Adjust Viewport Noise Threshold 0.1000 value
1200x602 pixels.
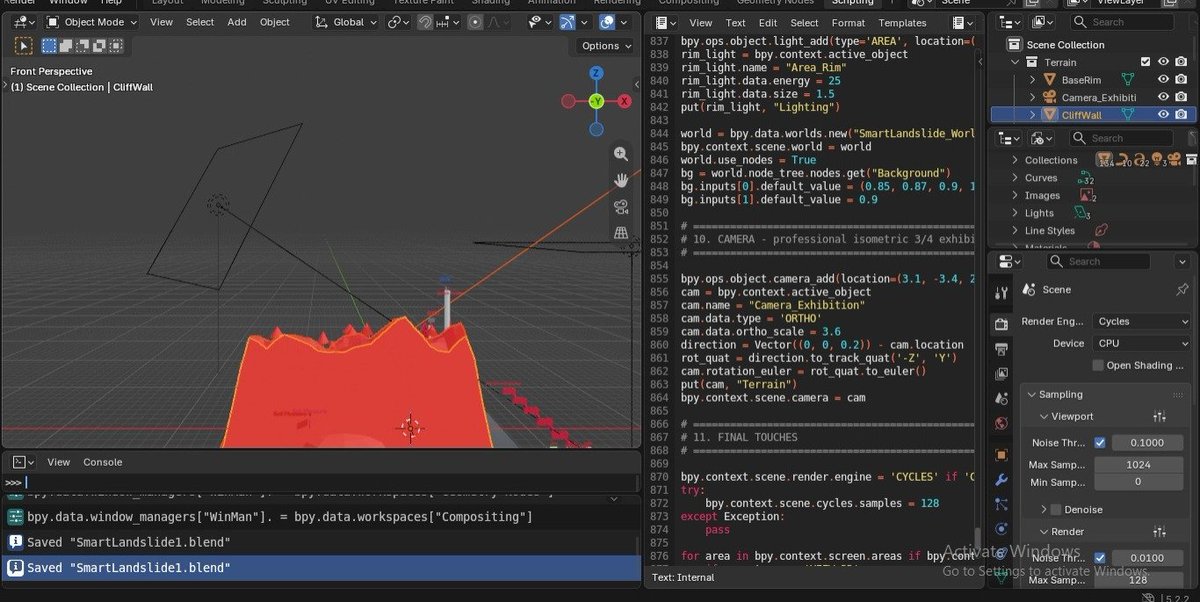tap(1148, 442)
